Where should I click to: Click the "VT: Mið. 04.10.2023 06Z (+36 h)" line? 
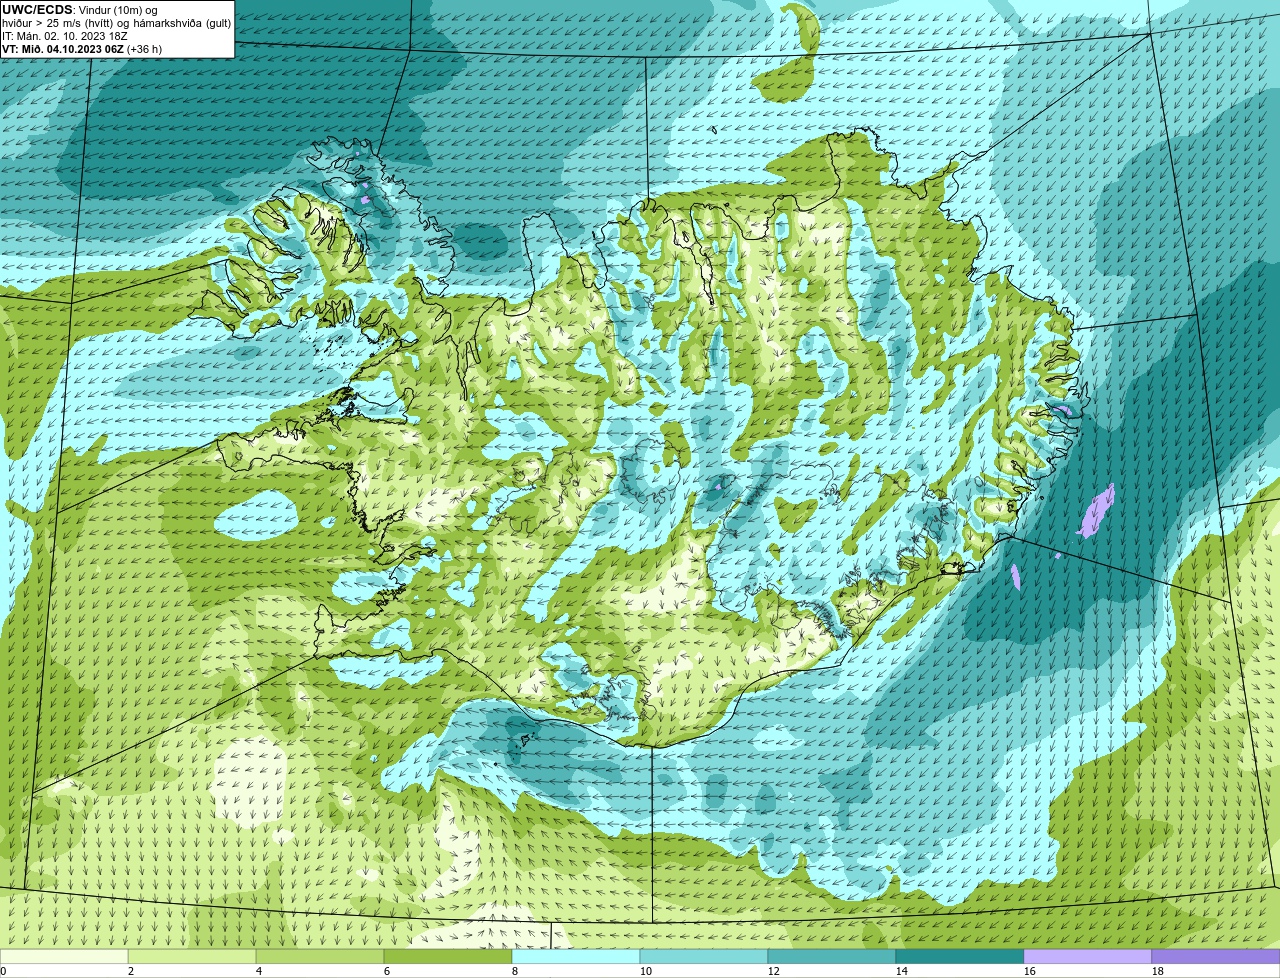82,48
